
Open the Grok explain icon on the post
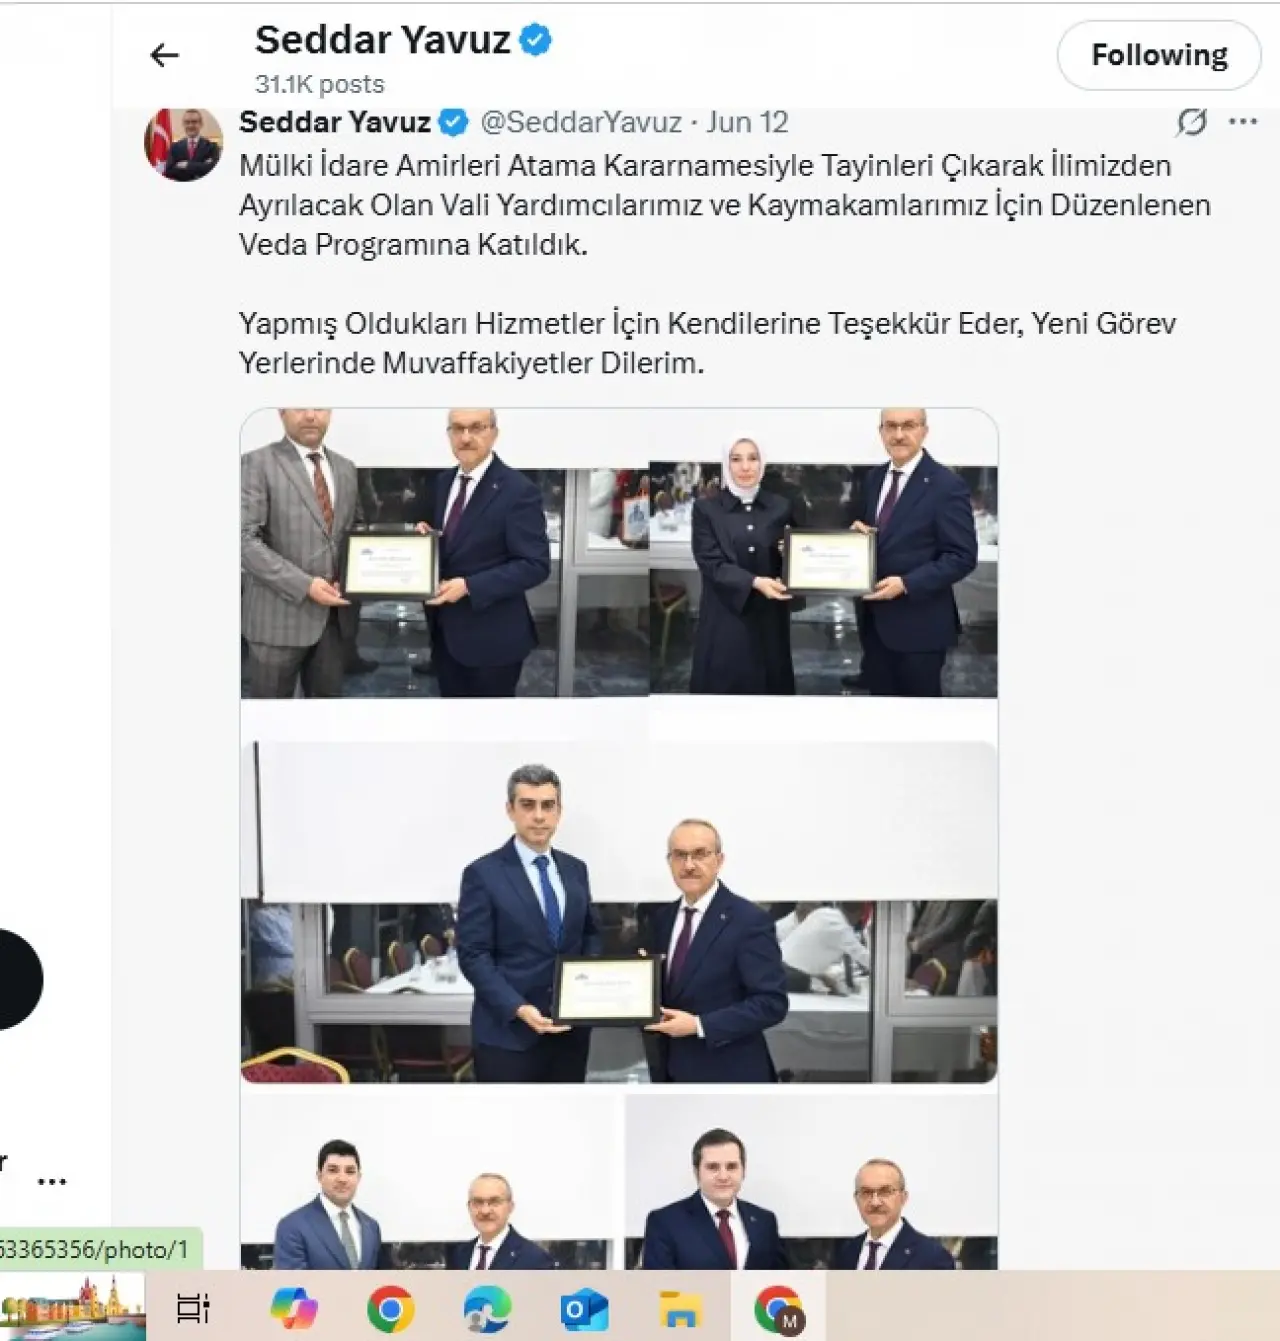pyautogui.click(x=1191, y=122)
